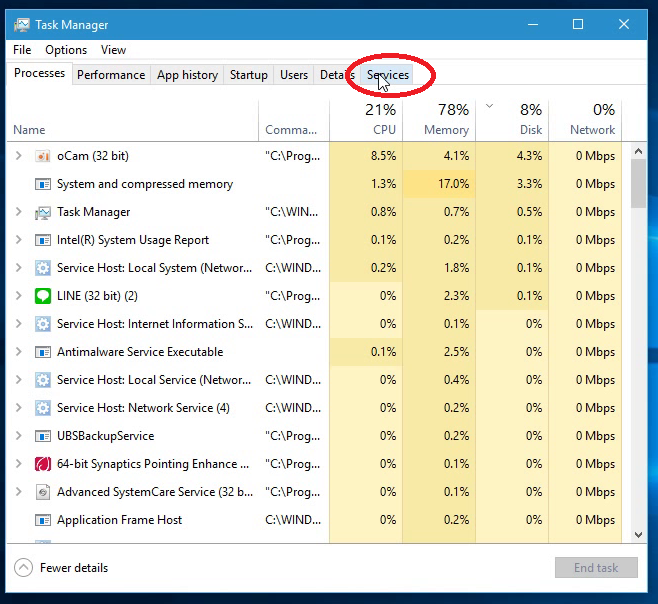658x604 pixels.
Task: Sort by the Memory column header
Action: click(439, 121)
